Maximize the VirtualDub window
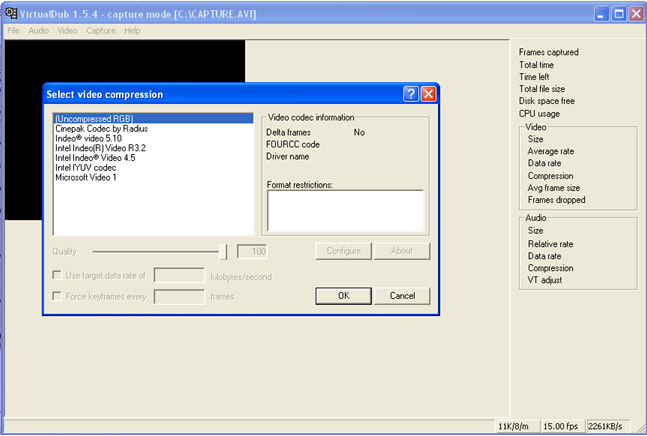The image size is (647, 436). pos(619,14)
